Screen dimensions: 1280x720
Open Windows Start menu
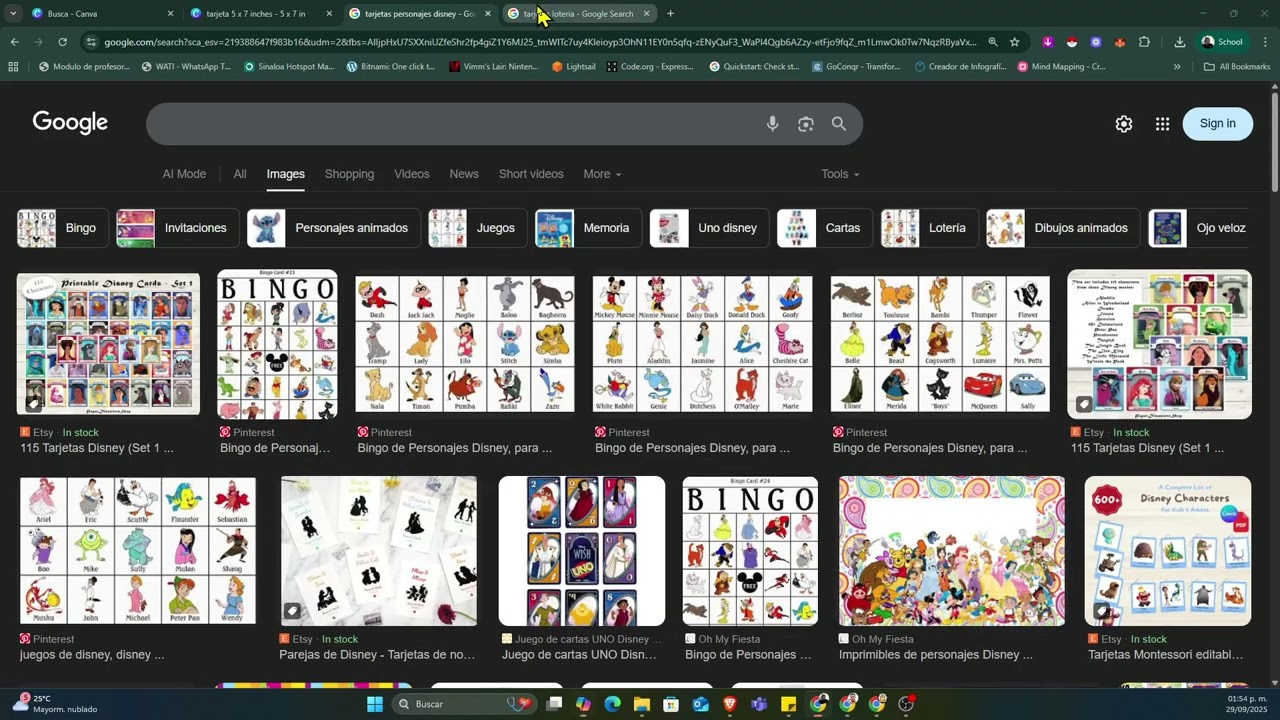[x=374, y=704]
